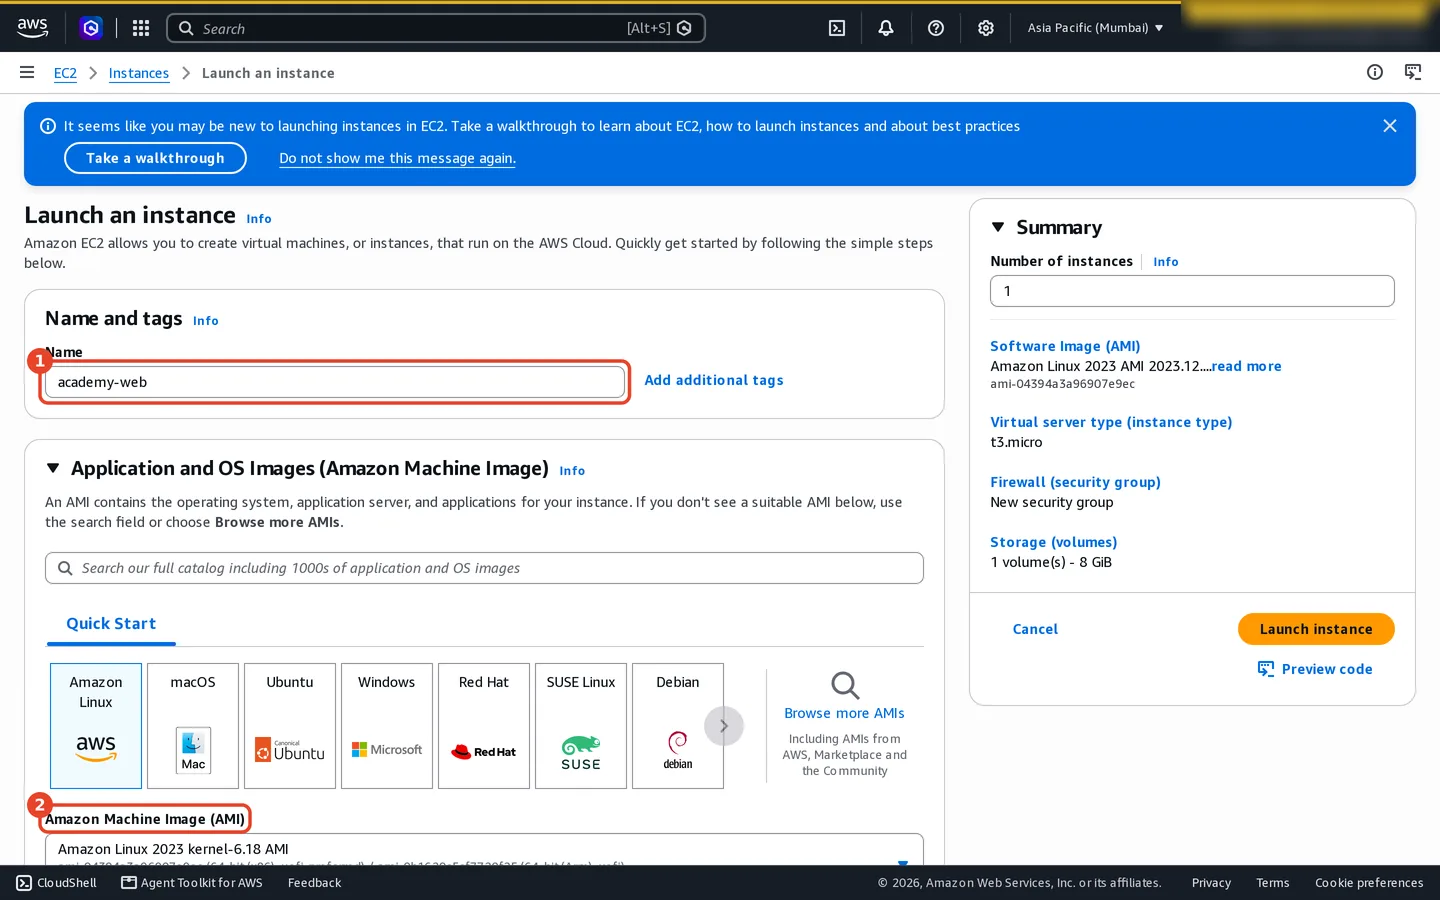Open Preview code
Screen dimensions: 1440x900
click(x=1315, y=669)
